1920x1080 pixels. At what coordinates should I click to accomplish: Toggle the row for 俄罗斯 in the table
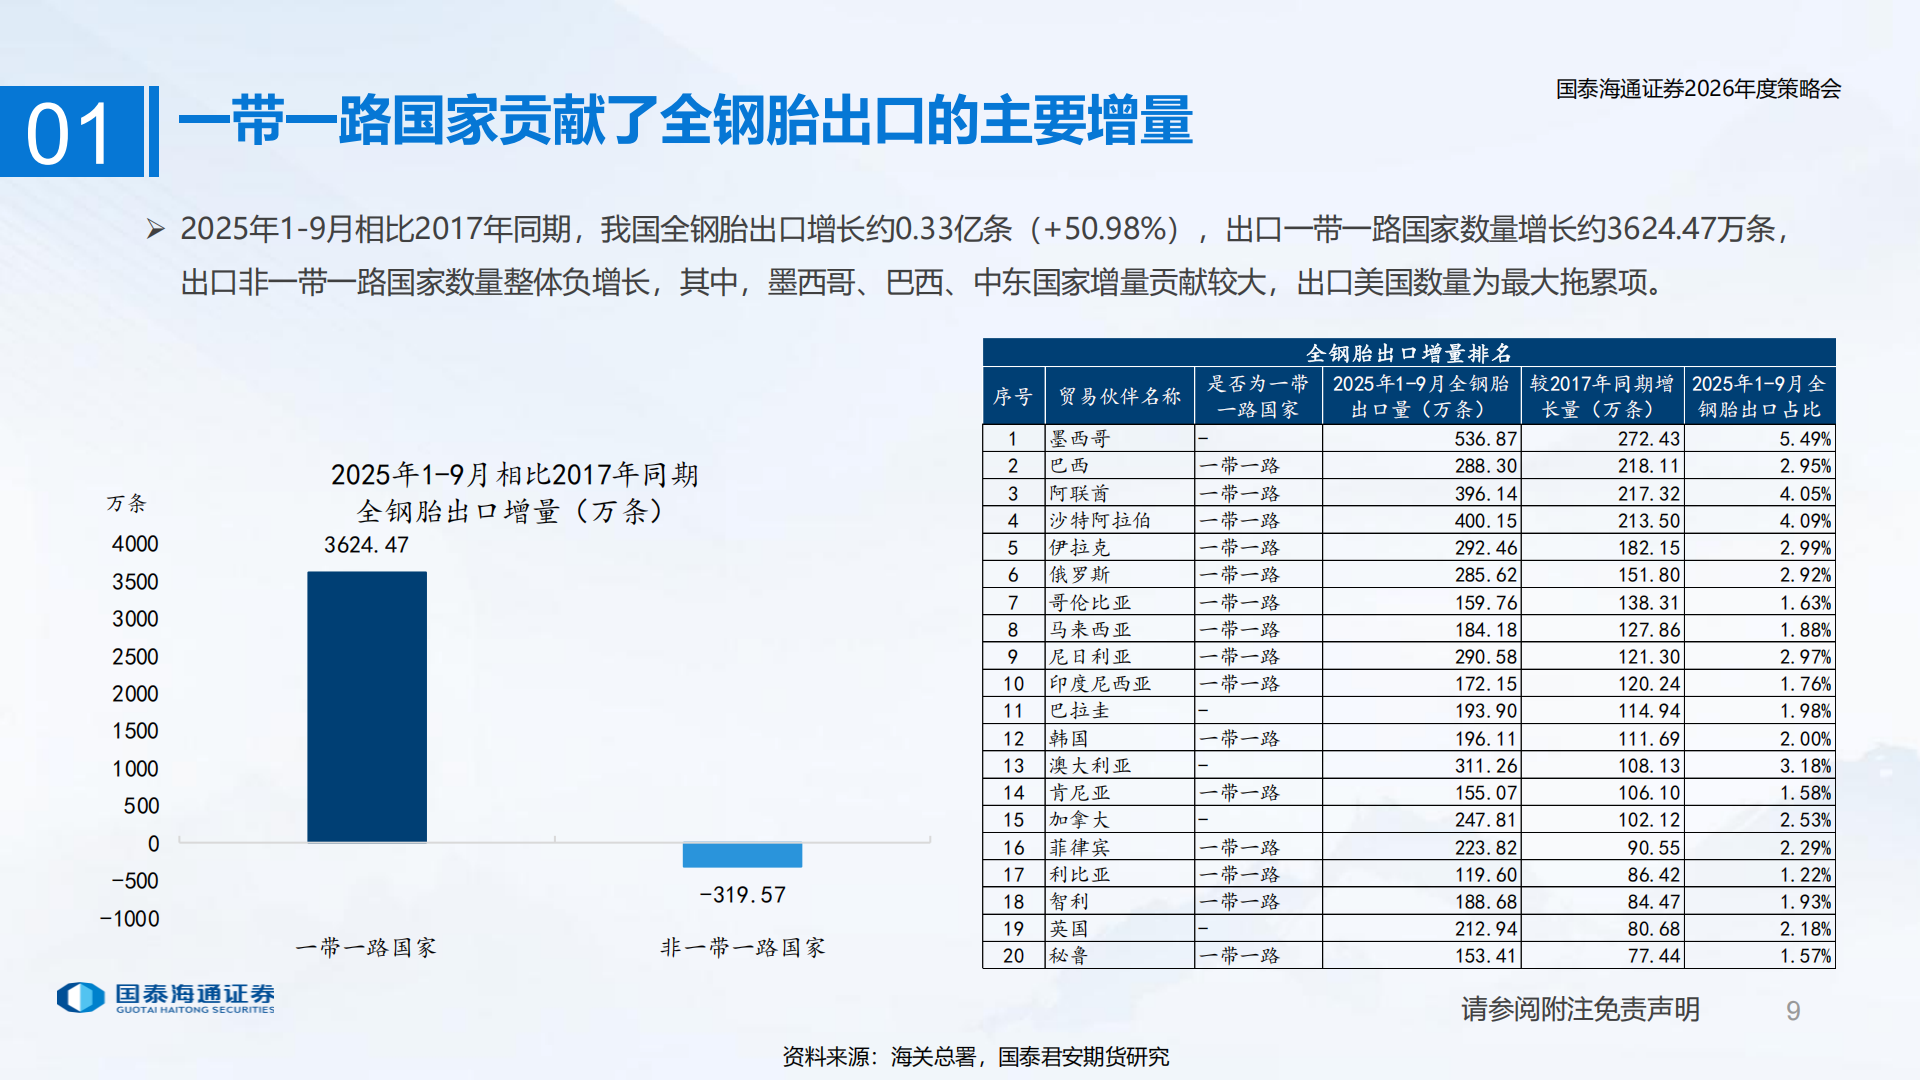pyautogui.click(x=1118, y=574)
